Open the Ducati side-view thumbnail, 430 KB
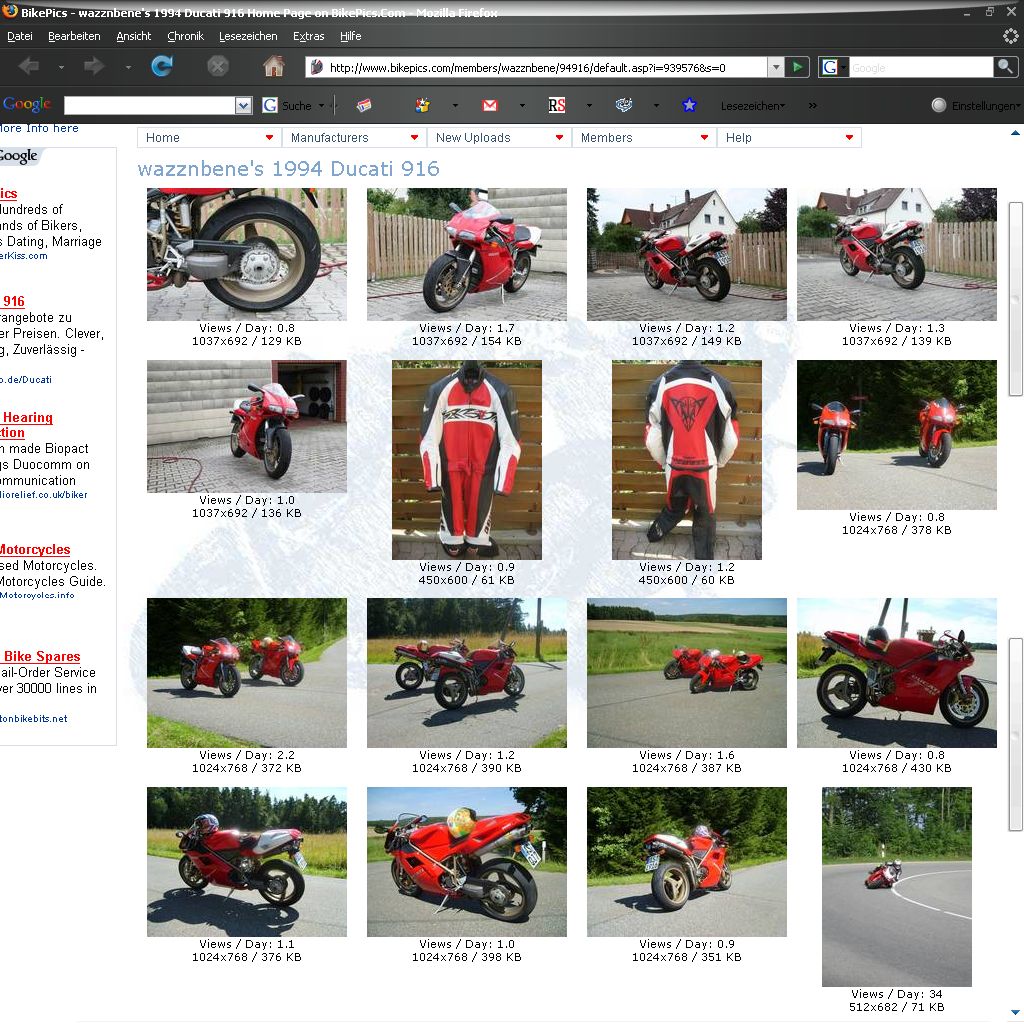This screenshot has height=1024, width=1024. 897,673
